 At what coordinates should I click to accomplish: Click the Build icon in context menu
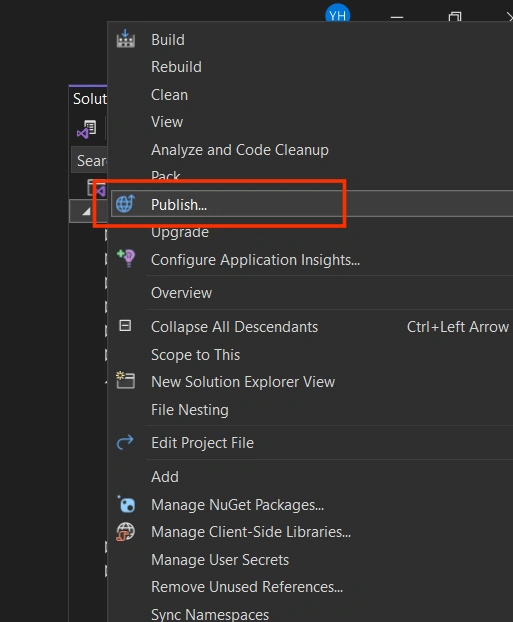[x=126, y=39]
